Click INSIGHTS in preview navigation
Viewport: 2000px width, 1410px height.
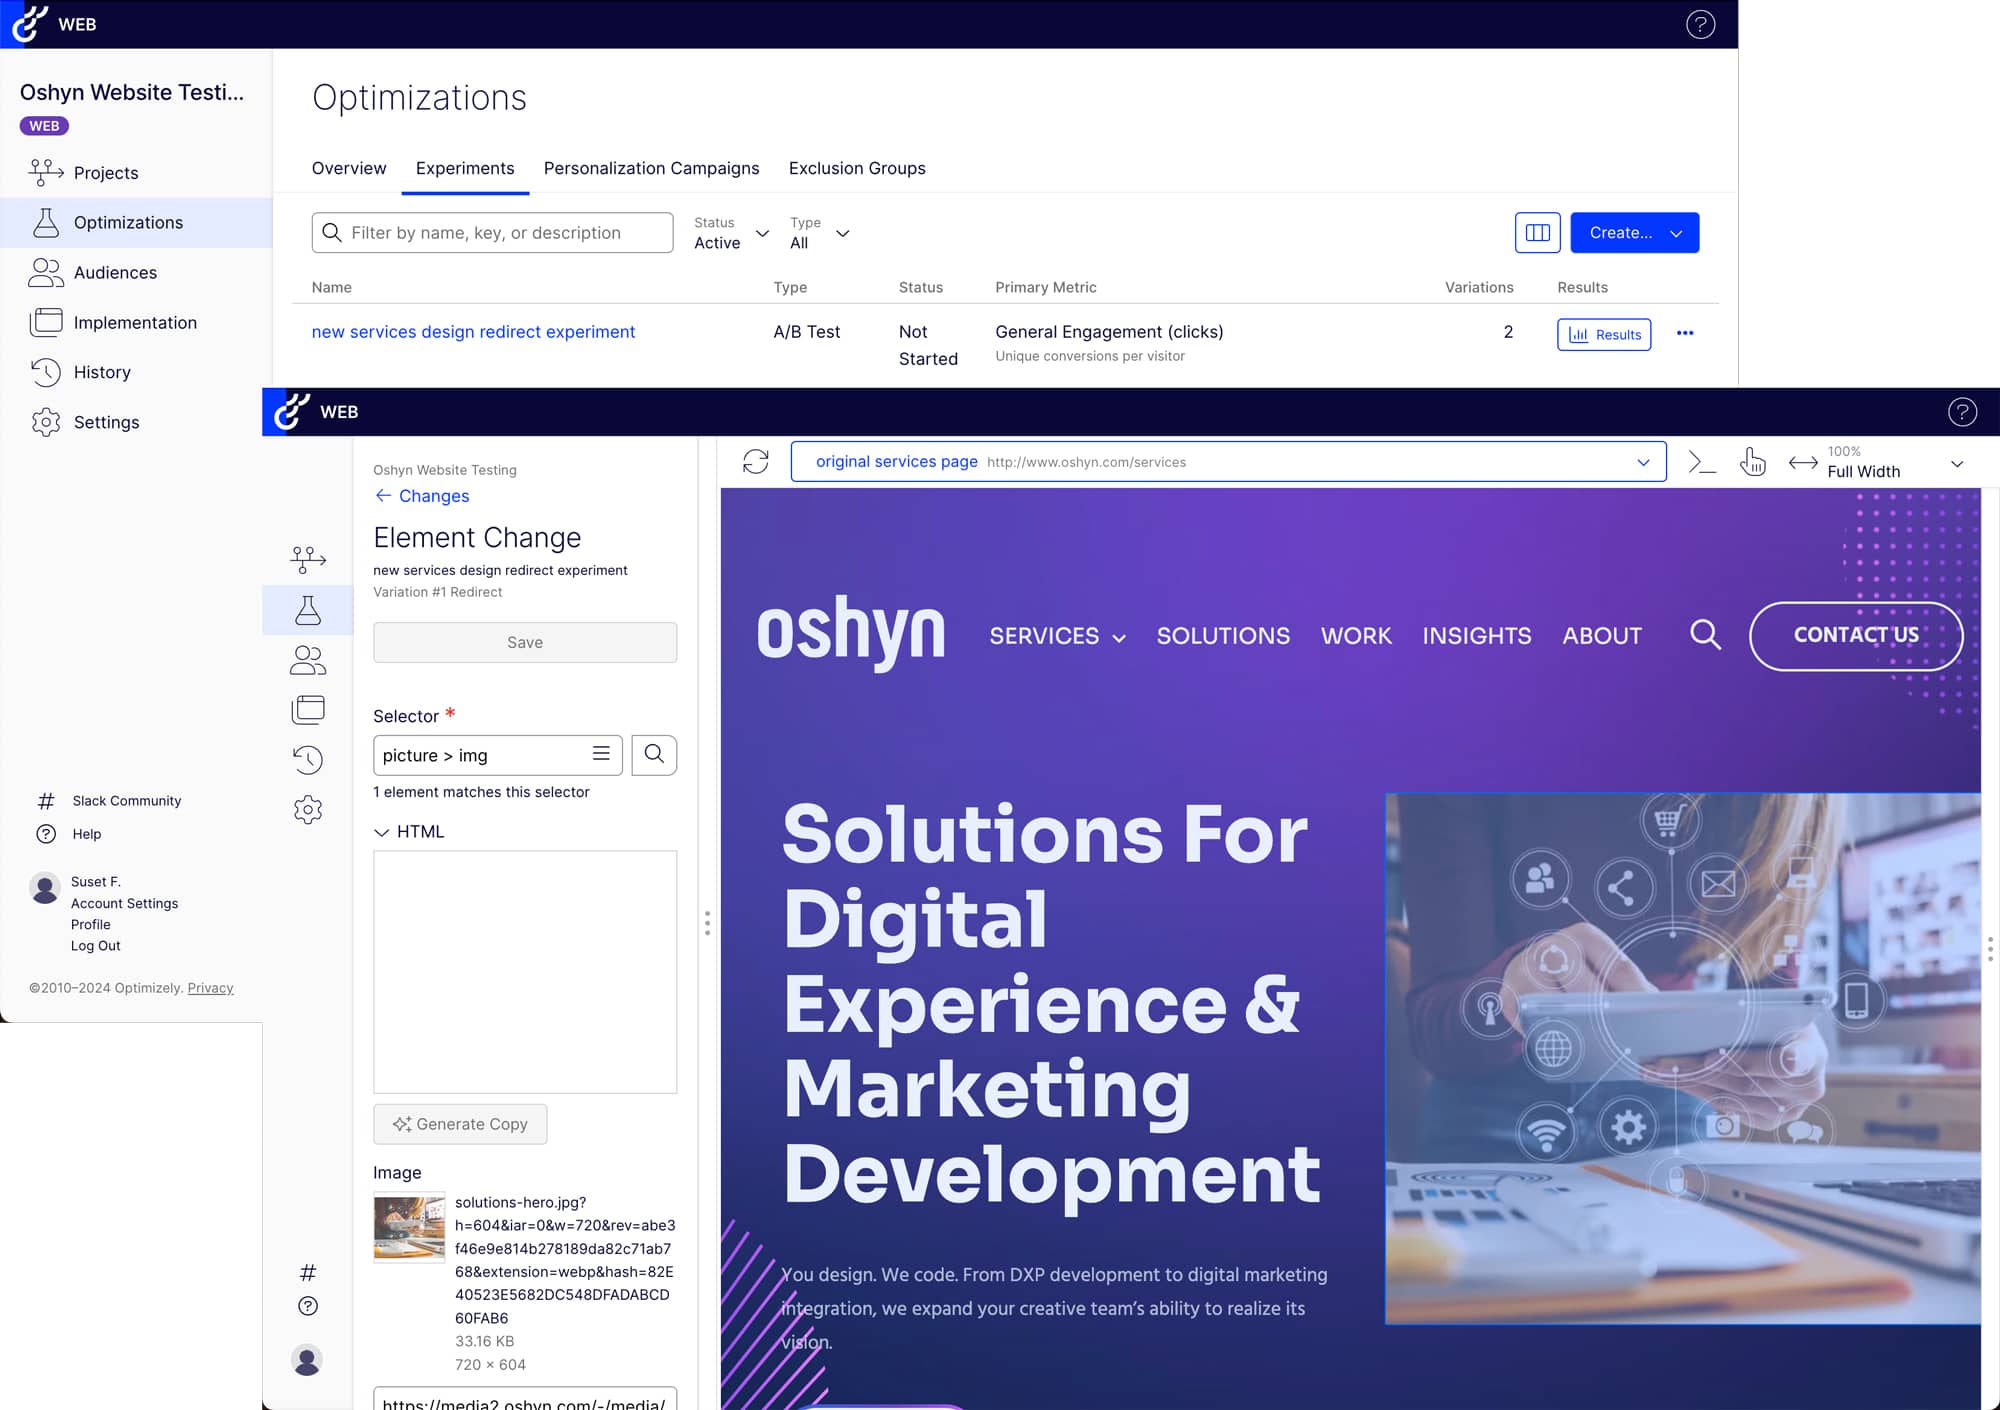(x=1476, y=636)
